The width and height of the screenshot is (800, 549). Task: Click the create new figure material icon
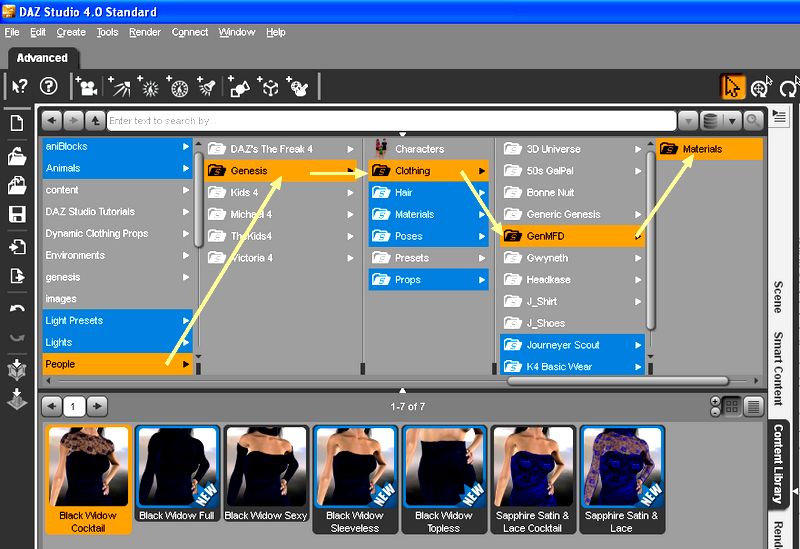pos(298,87)
